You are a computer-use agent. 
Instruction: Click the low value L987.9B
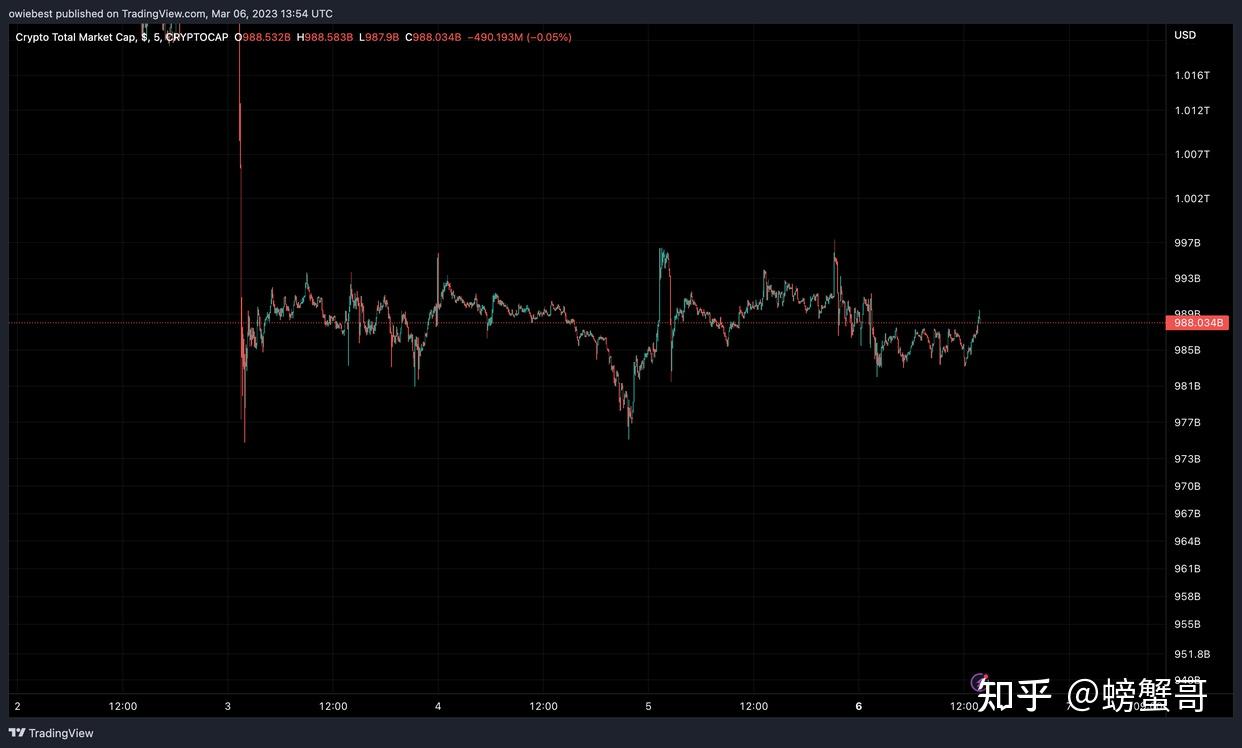[x=379, y=37]
